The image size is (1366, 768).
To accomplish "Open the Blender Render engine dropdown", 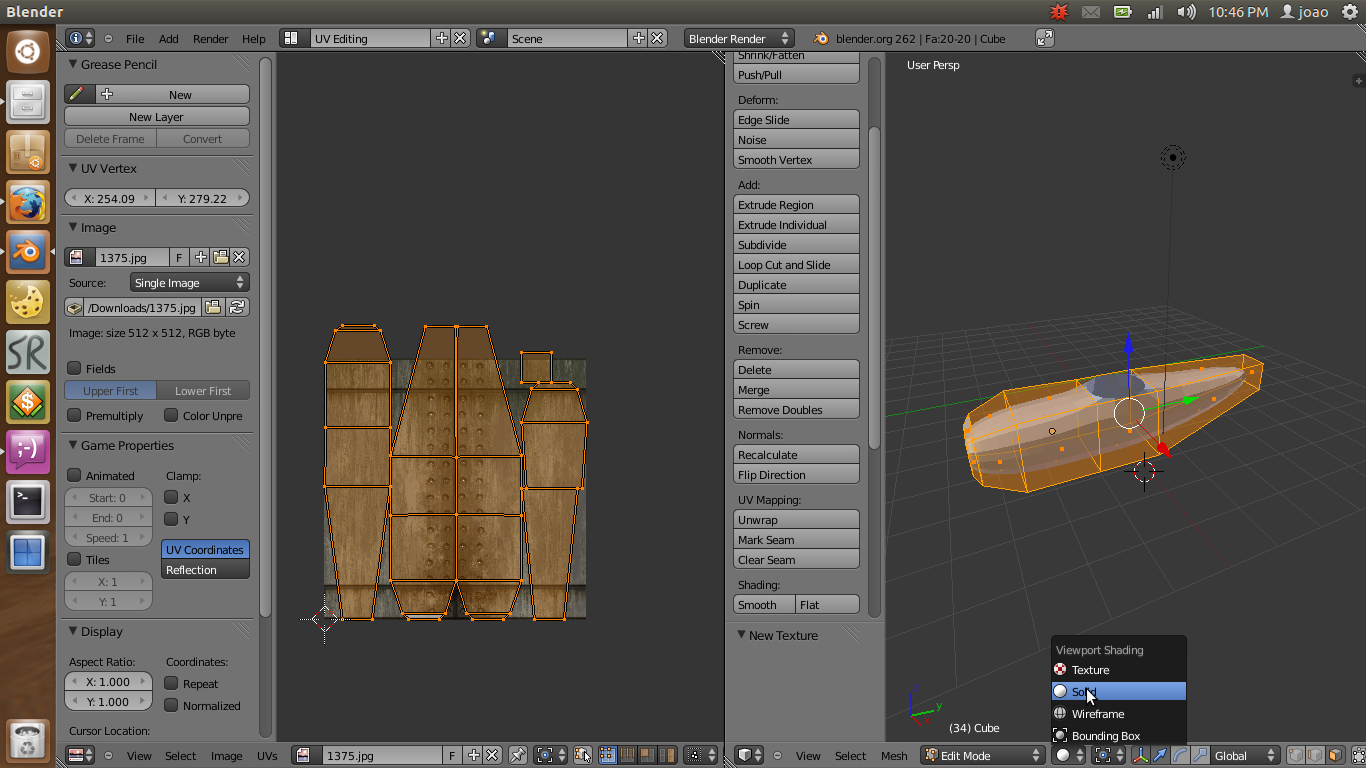I will 739,38.
